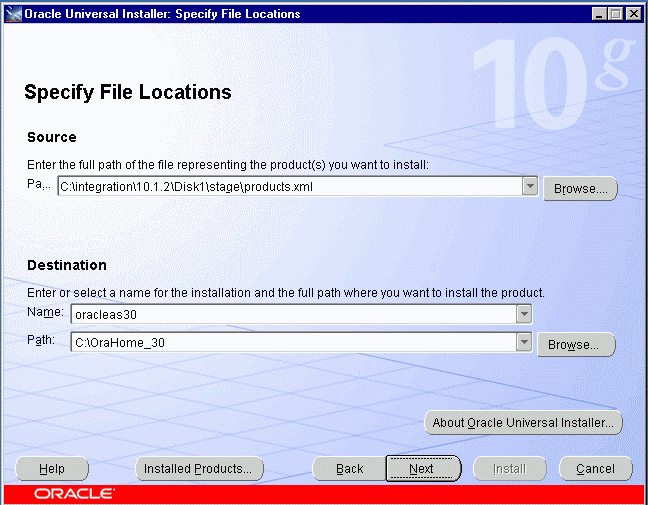Cancel the installation
The height and width of the screenshot is (505, 648).
(x=596, y=469)
